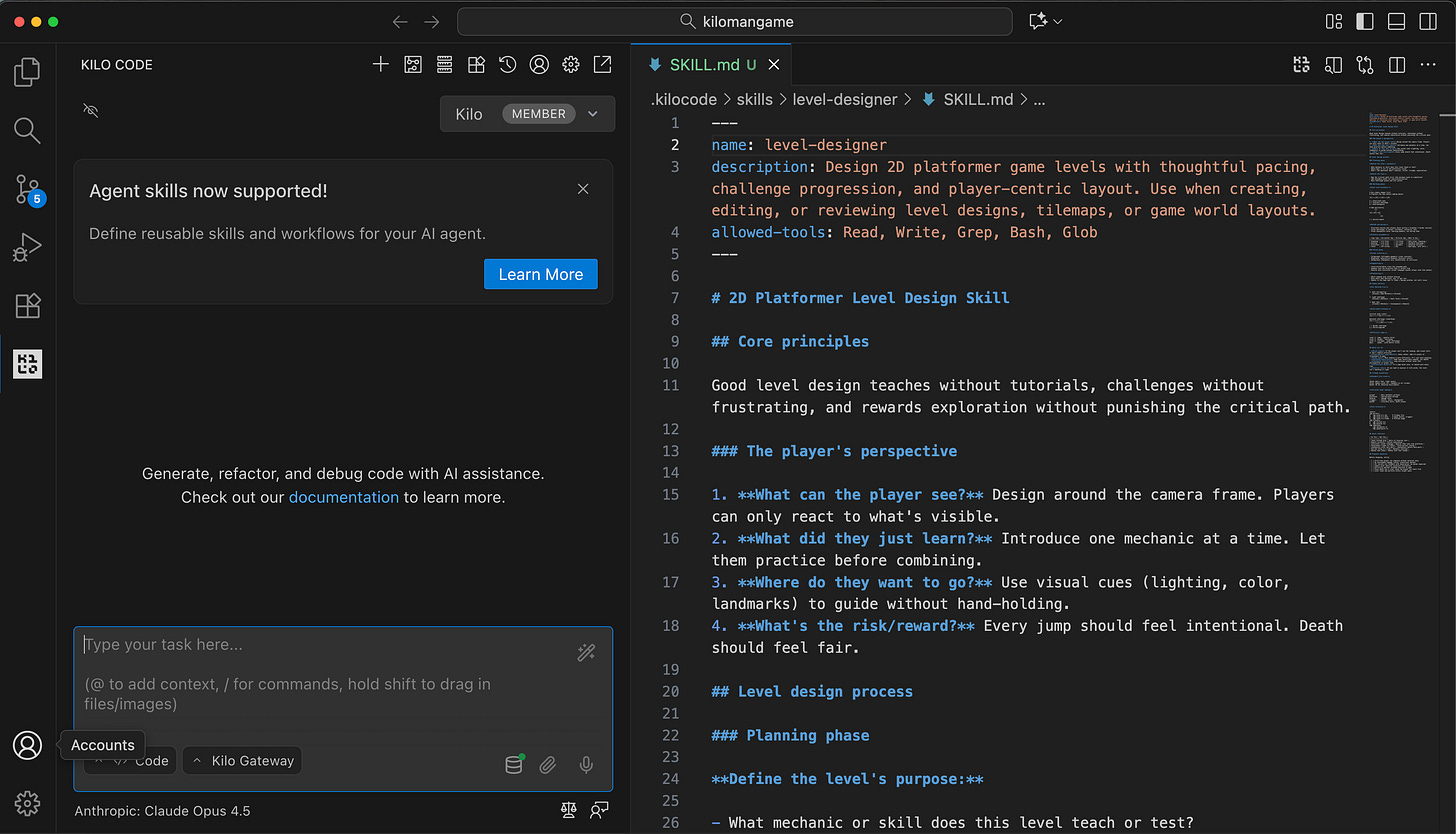This screenshot has height=834, width=1456.
Task: Toggle the bottom panel layout button
Action: (1397, 21)
